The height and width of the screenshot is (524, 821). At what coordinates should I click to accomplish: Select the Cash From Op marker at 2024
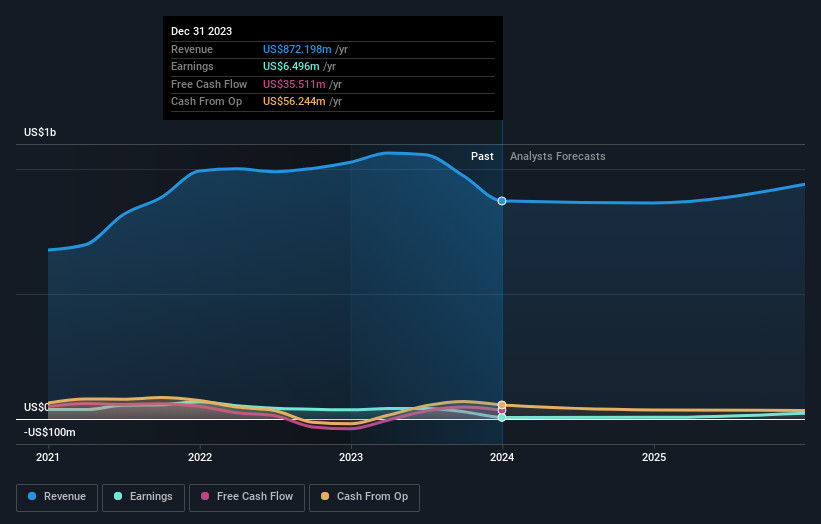[x=502, y=405]
